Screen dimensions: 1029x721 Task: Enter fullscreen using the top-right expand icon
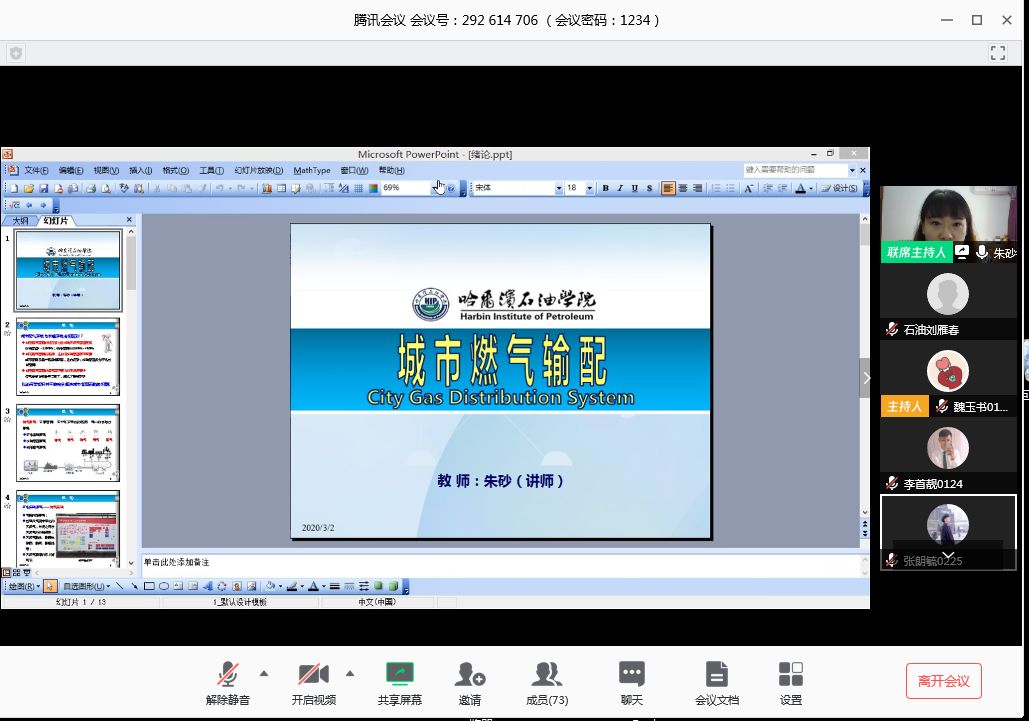click(997, 53)
